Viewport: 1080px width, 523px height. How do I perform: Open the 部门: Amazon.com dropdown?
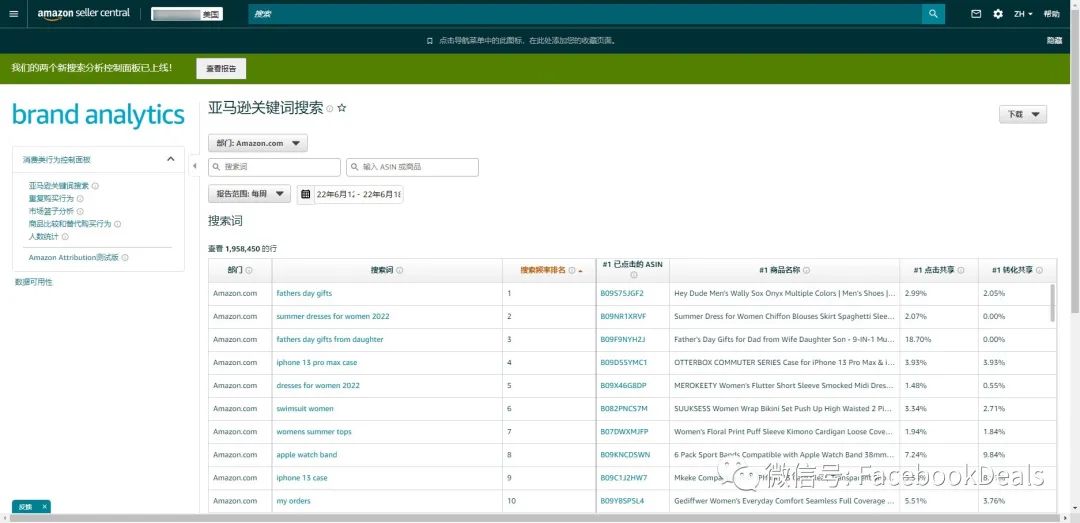point(258,143)
